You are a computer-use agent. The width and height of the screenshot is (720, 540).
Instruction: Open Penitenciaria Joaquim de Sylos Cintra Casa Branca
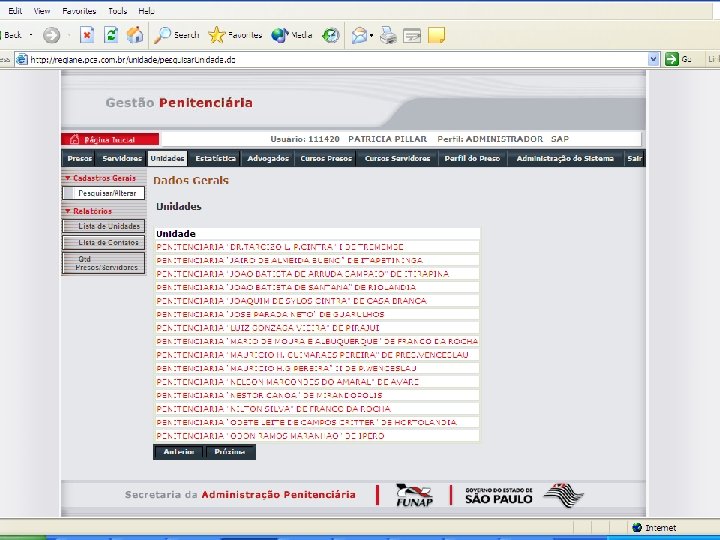pyautogui.click(x=292, y=301)
